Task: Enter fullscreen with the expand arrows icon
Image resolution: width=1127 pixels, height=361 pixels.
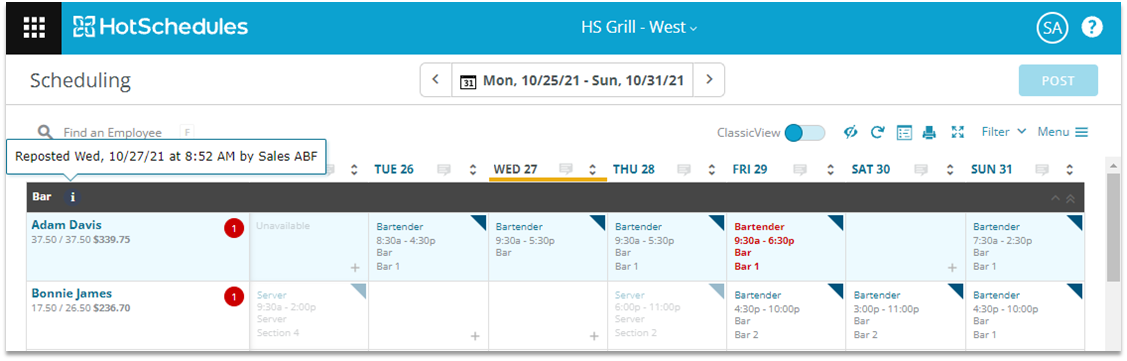Action: [957, 132]
